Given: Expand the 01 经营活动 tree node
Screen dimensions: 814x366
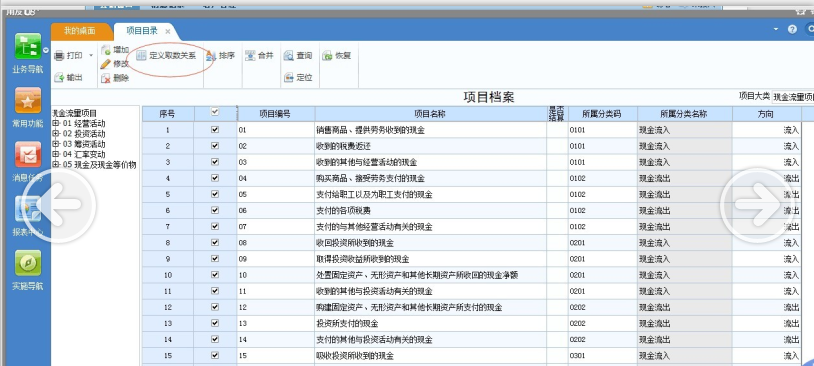Looking at the screenshot, I should pyautogui.click(x=56, y=124).
